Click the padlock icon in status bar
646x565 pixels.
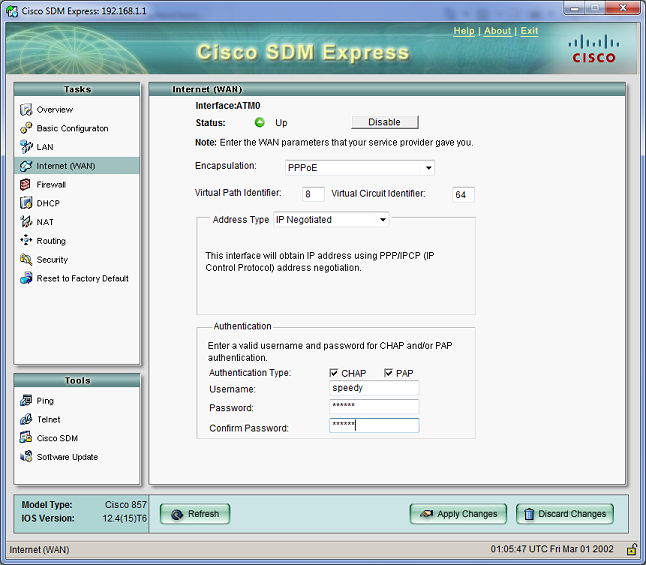(632, 549)
